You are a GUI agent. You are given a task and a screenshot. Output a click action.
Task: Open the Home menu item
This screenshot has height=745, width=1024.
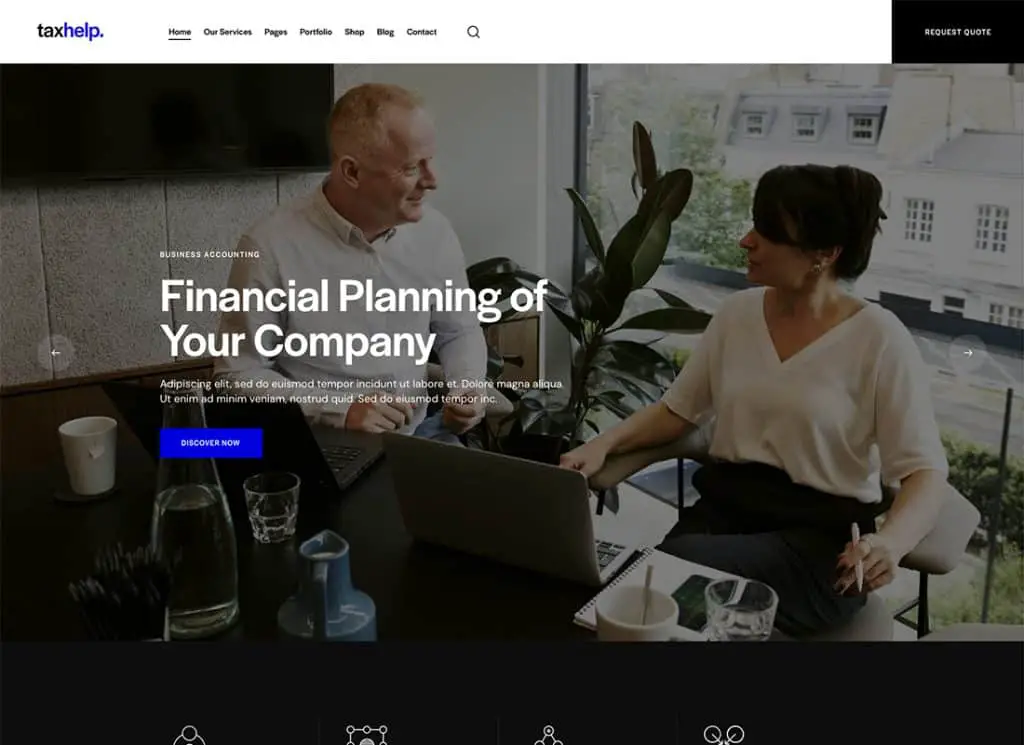pos(180,32)
